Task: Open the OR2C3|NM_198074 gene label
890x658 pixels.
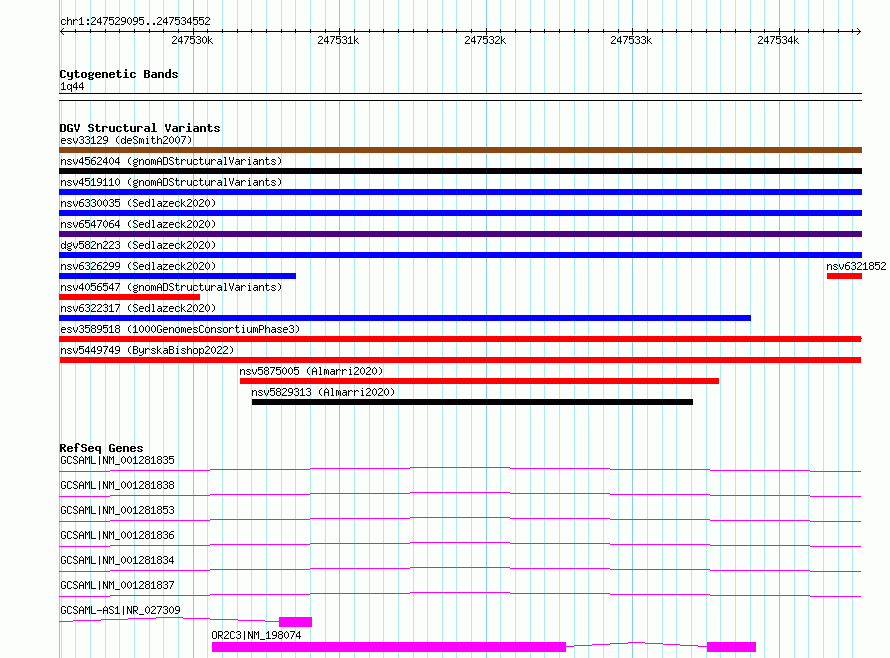Action: (x=256, y=635)
